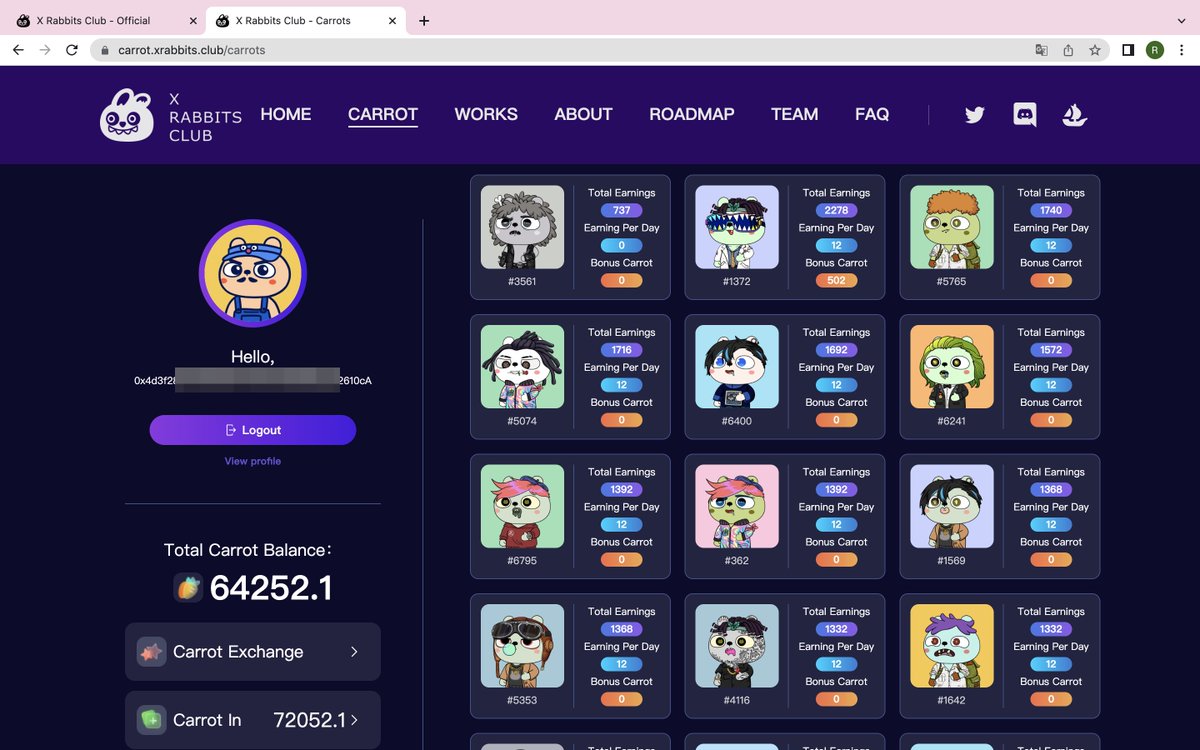The image size is (1200, 750).
Task: Click Total Earnings value 2278
Action: (836, 210)
